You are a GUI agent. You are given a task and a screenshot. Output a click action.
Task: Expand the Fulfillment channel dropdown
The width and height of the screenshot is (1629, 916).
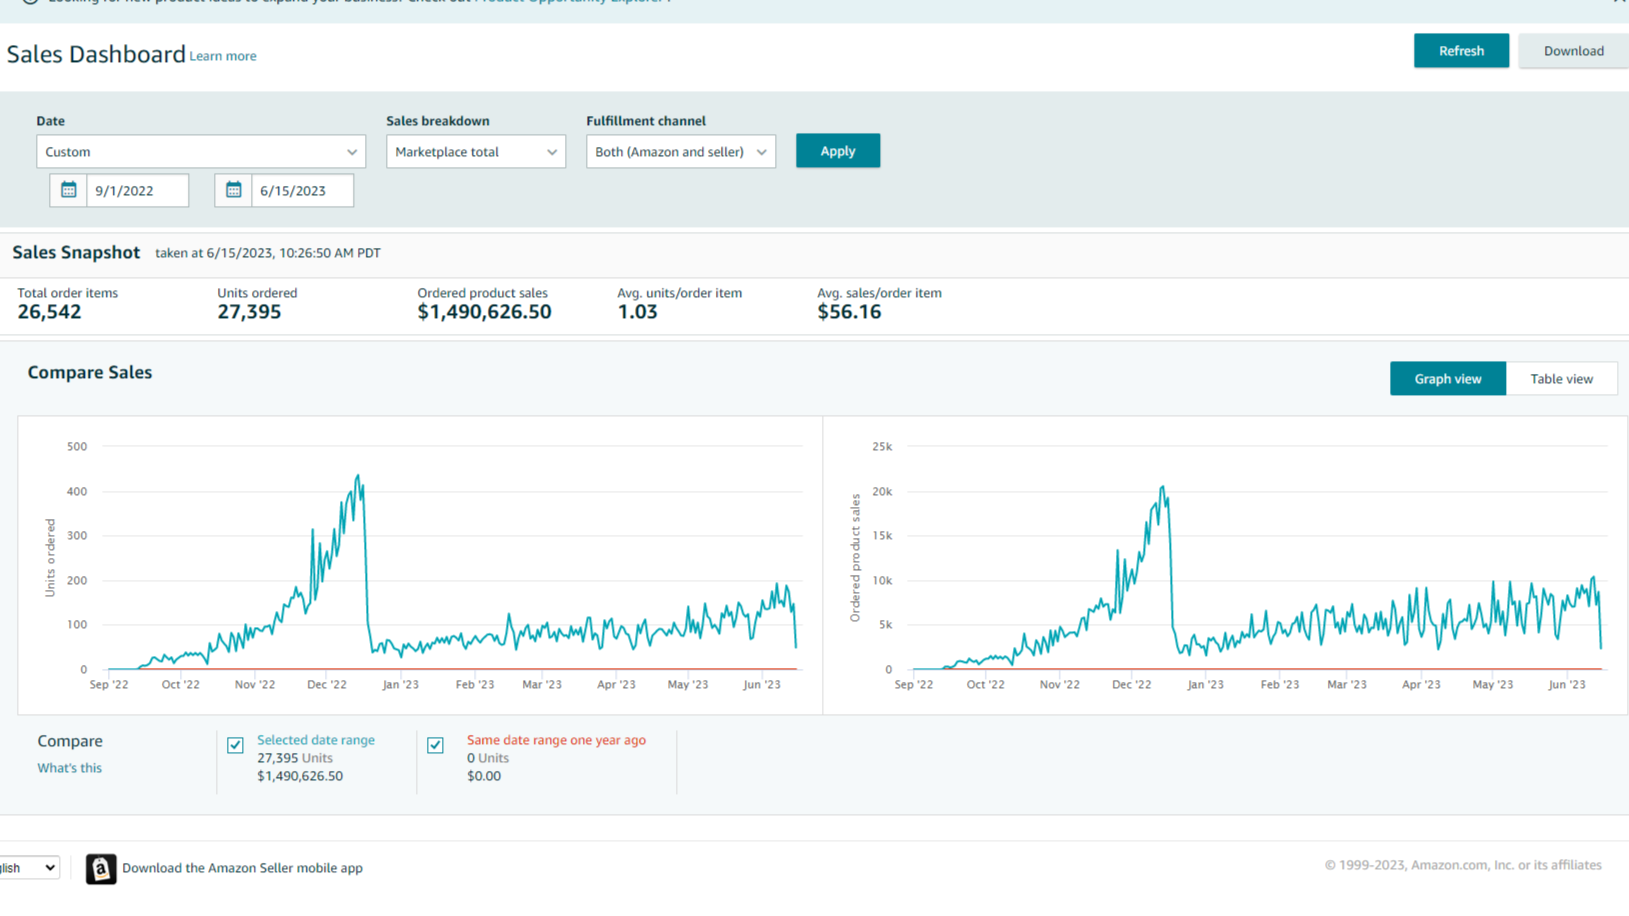click(x=681, y=152)
